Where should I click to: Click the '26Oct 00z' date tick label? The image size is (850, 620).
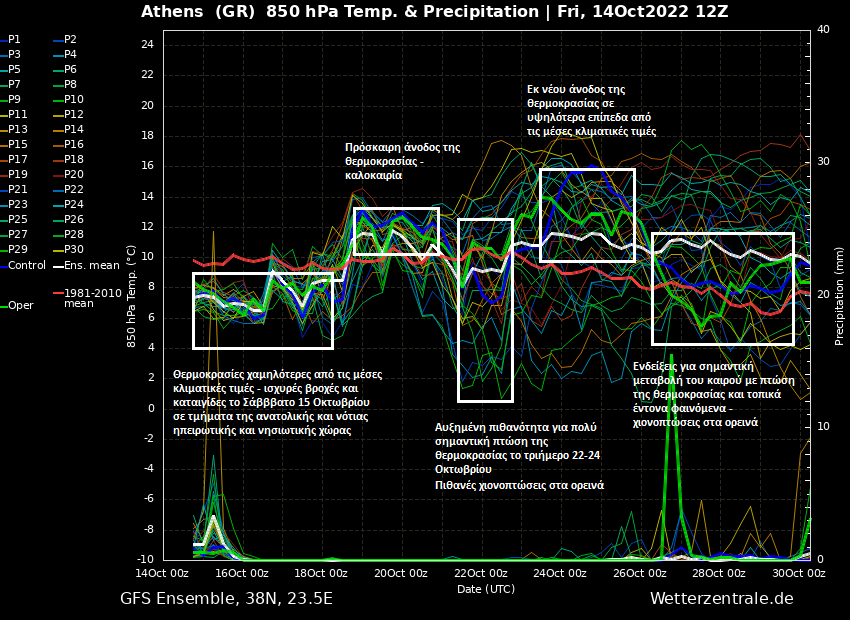(x=640, y=573)
